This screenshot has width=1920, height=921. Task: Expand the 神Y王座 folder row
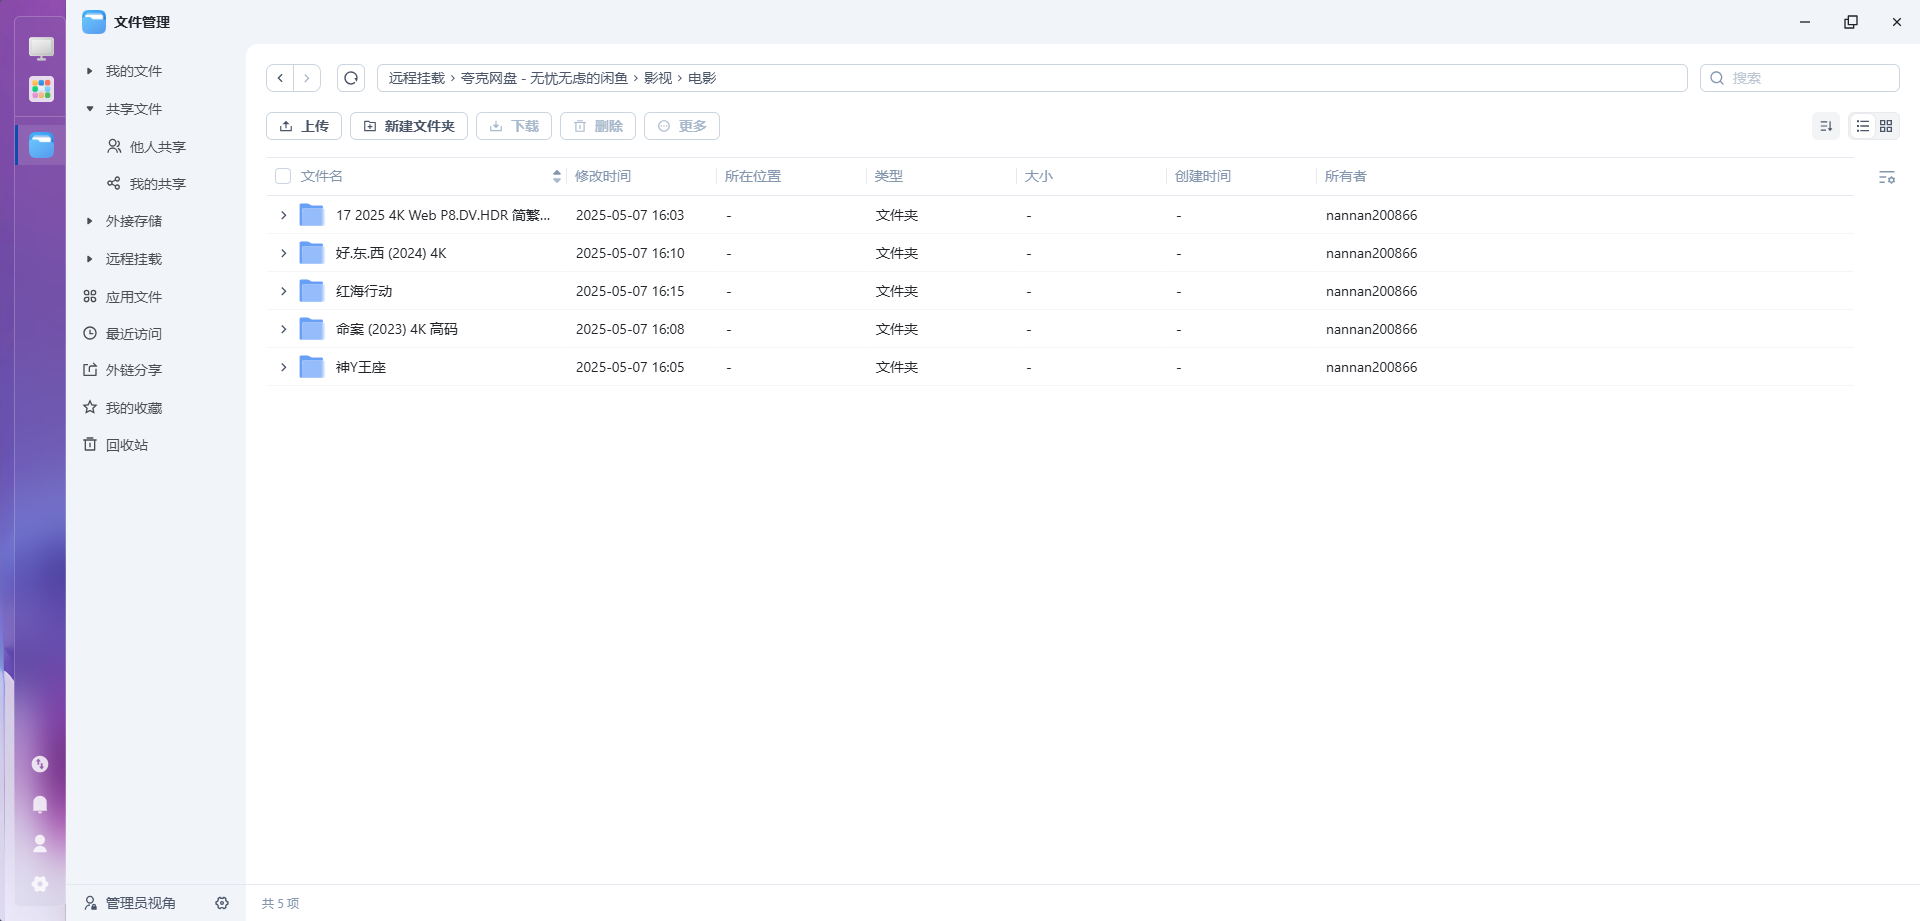click(283, 367)
